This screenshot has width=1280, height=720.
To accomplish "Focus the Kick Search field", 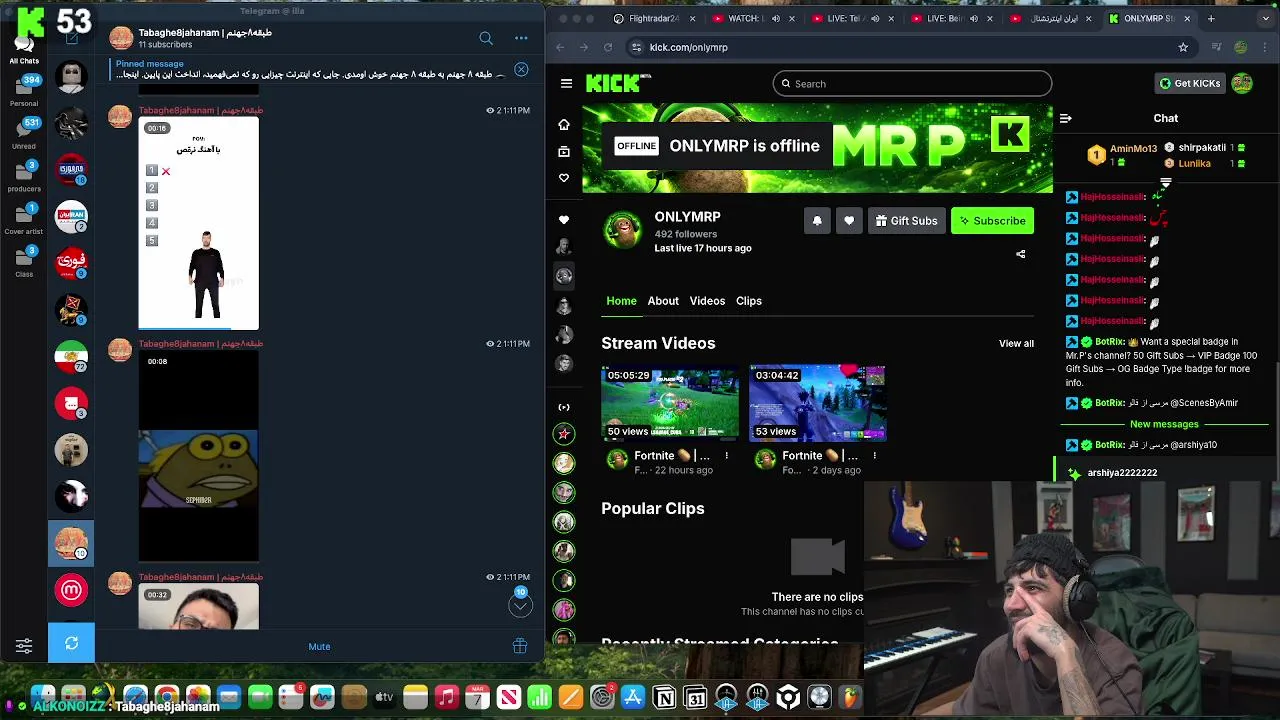I will (x=912, y=84).
